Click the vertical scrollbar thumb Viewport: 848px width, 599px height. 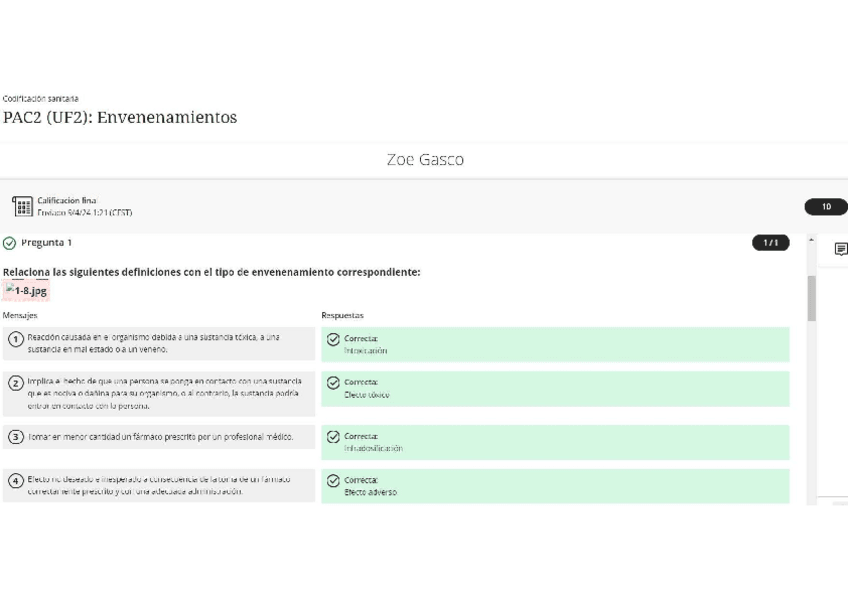(811, 298)
